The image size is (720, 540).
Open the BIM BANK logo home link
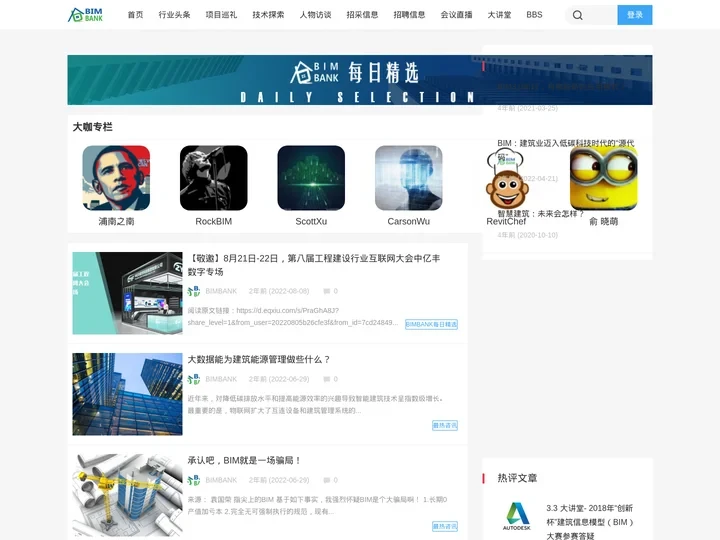85,15
